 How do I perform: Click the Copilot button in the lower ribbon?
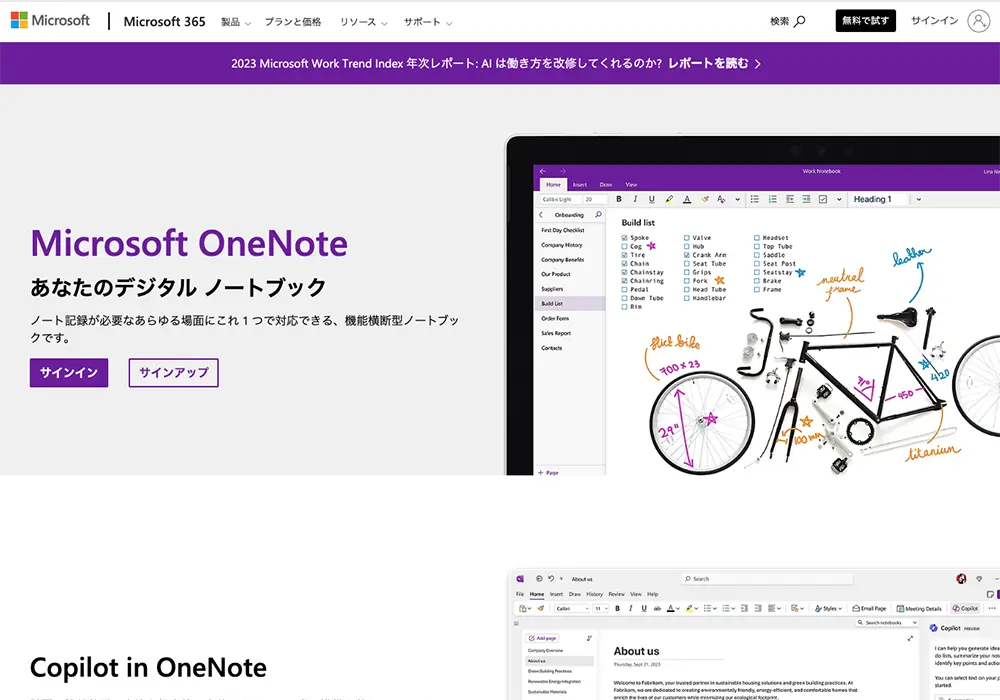point(965,608)
